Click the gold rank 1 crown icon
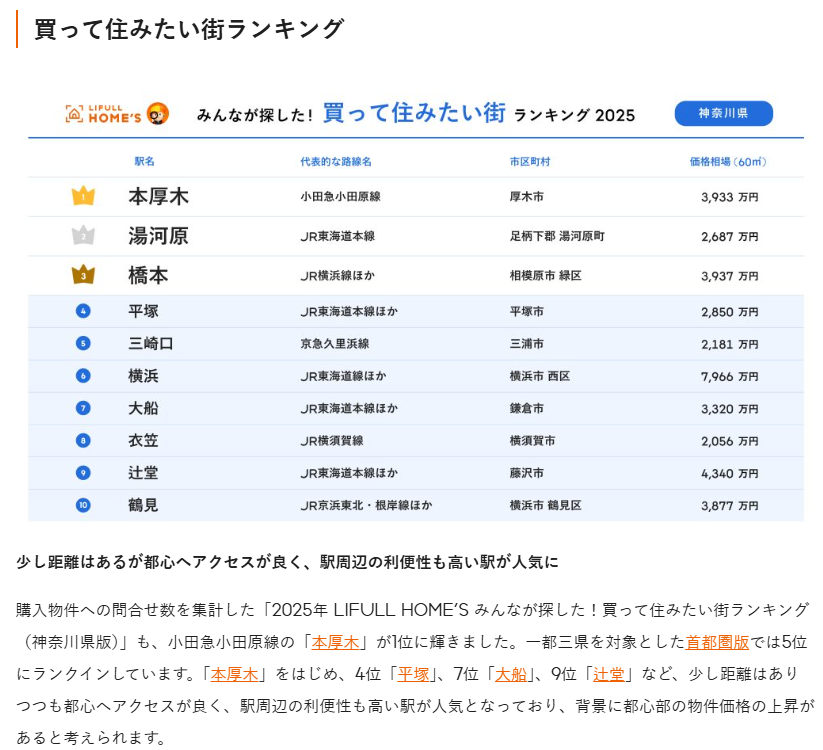 click(83, 196)
